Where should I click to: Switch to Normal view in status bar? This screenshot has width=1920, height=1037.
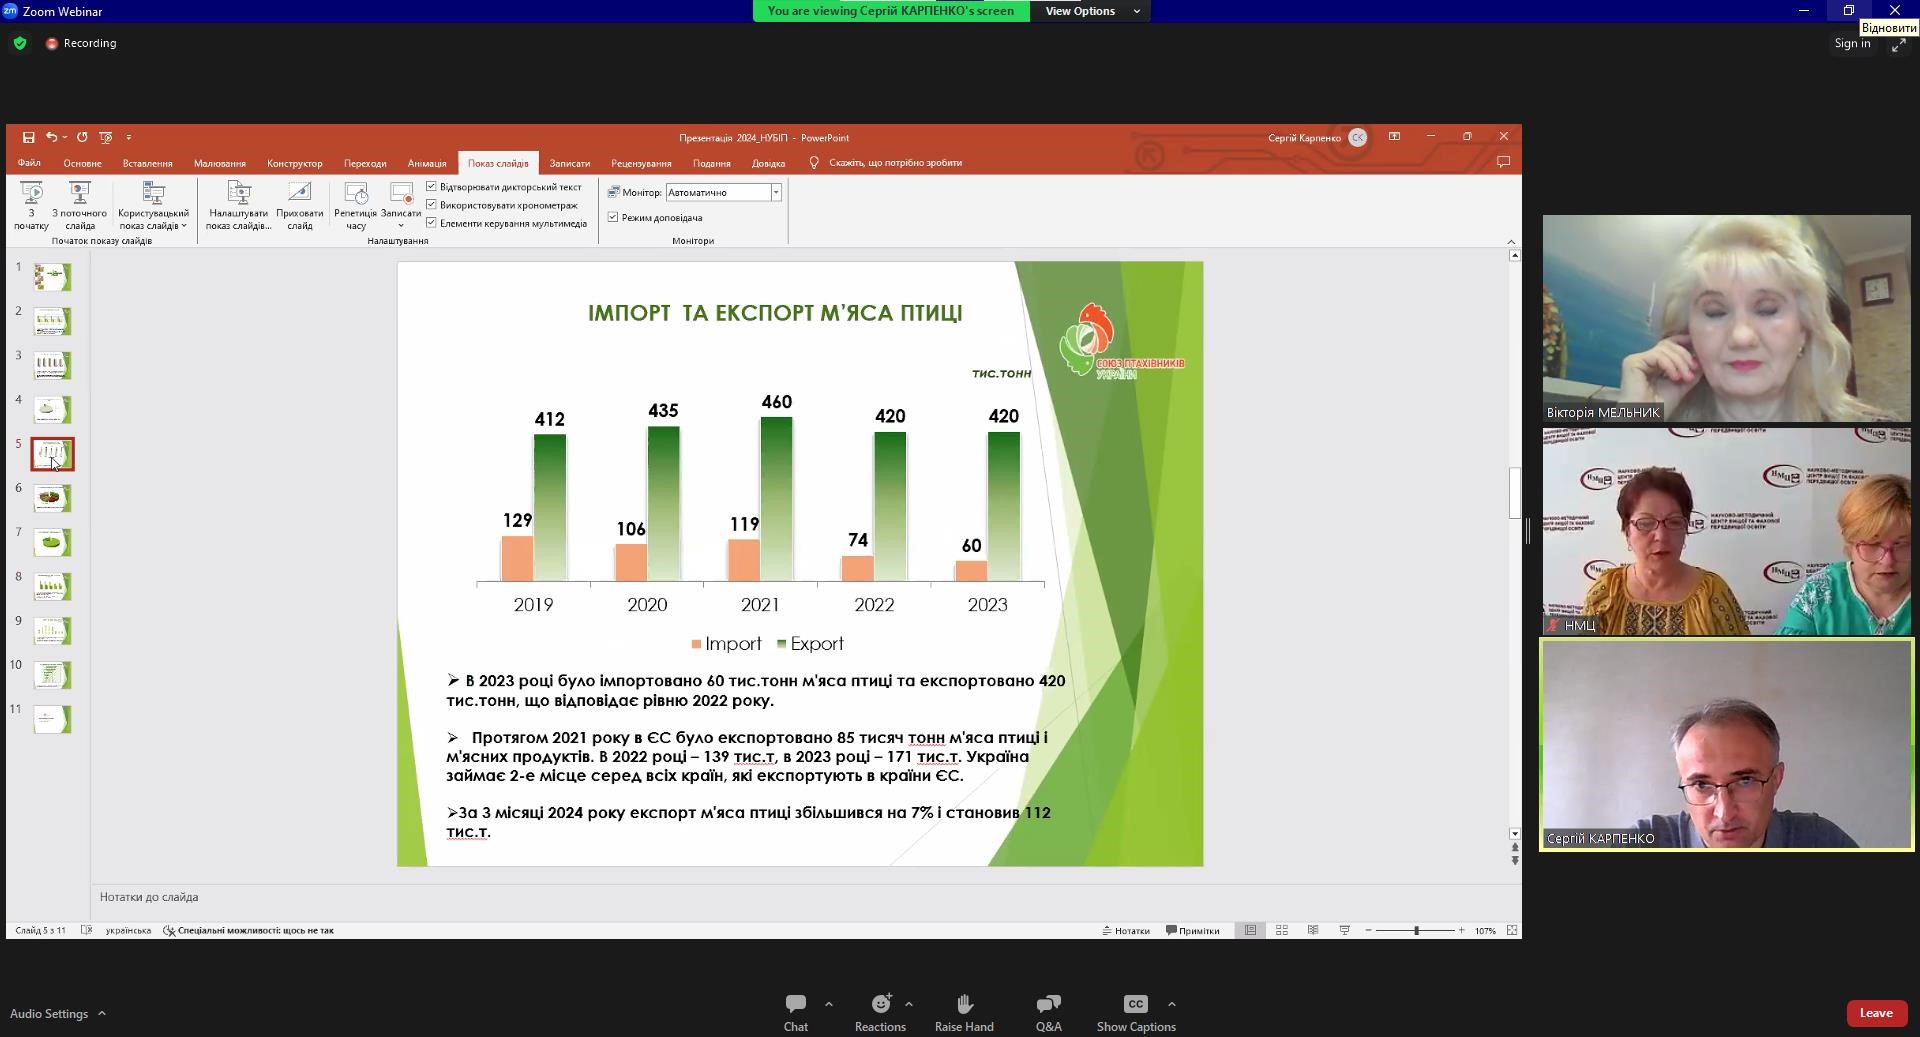pyautogui.click(x=1250, y=930)
